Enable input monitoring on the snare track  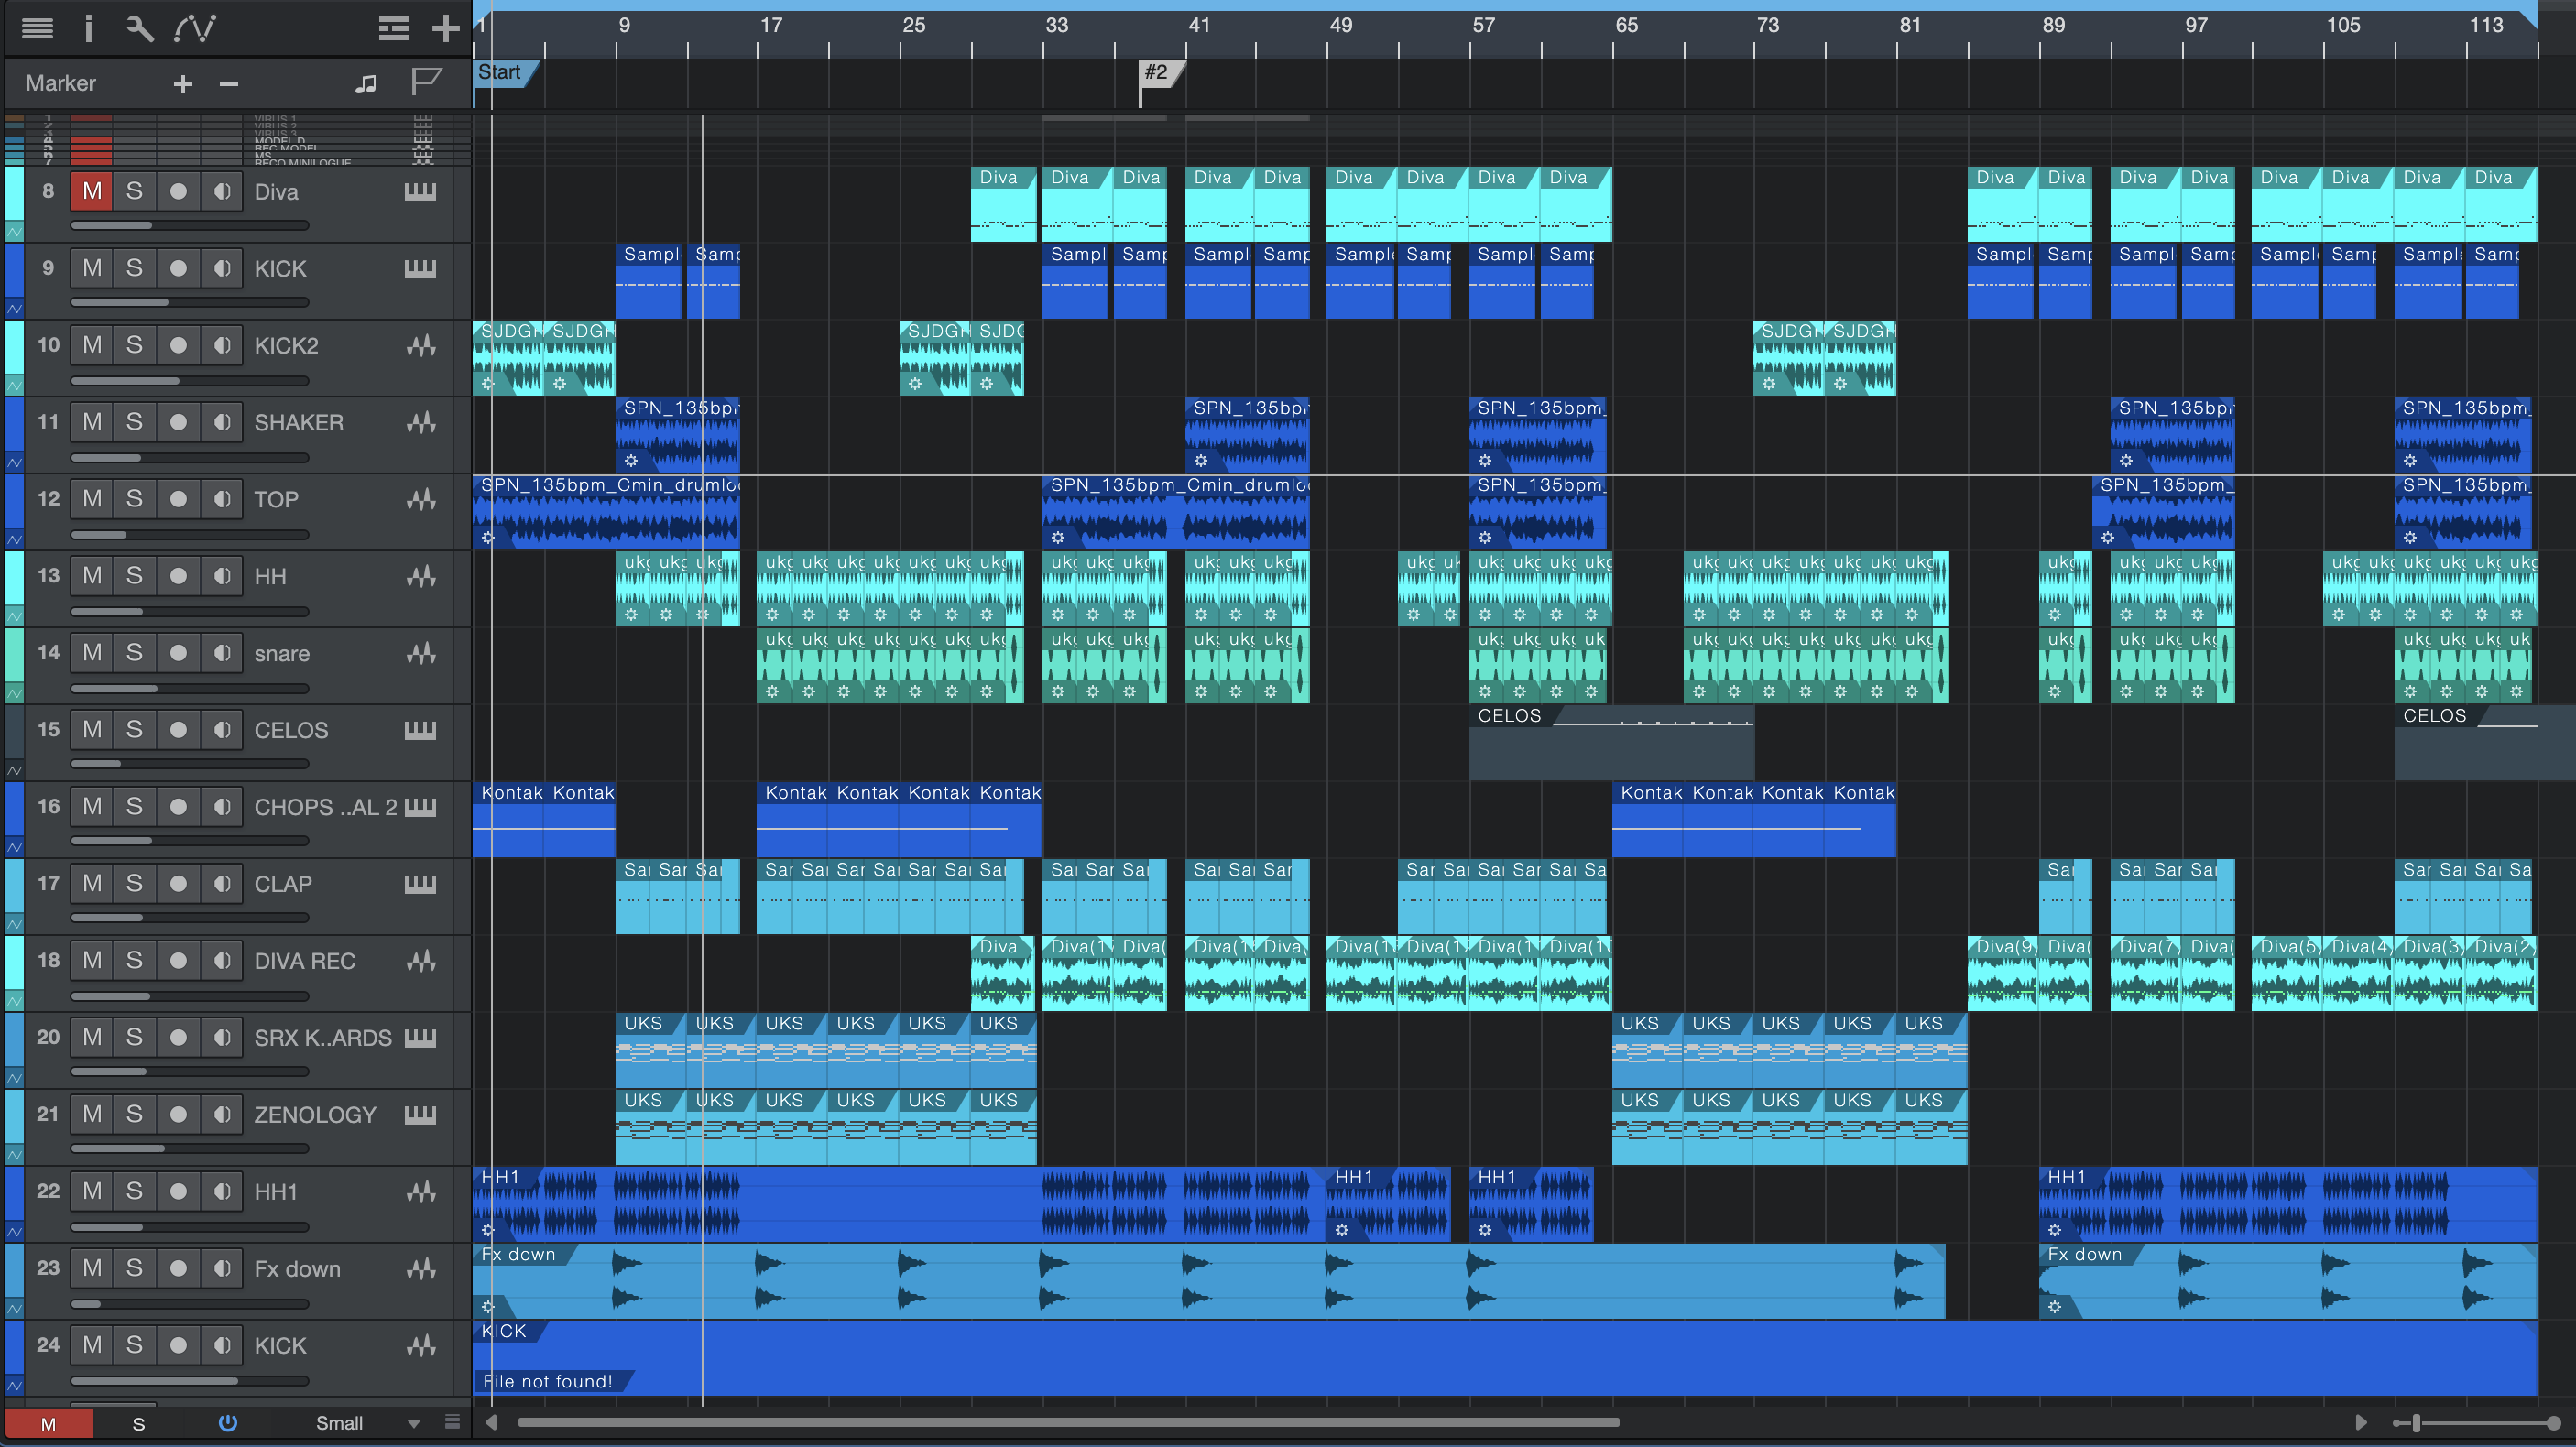[x=222, y=653]
